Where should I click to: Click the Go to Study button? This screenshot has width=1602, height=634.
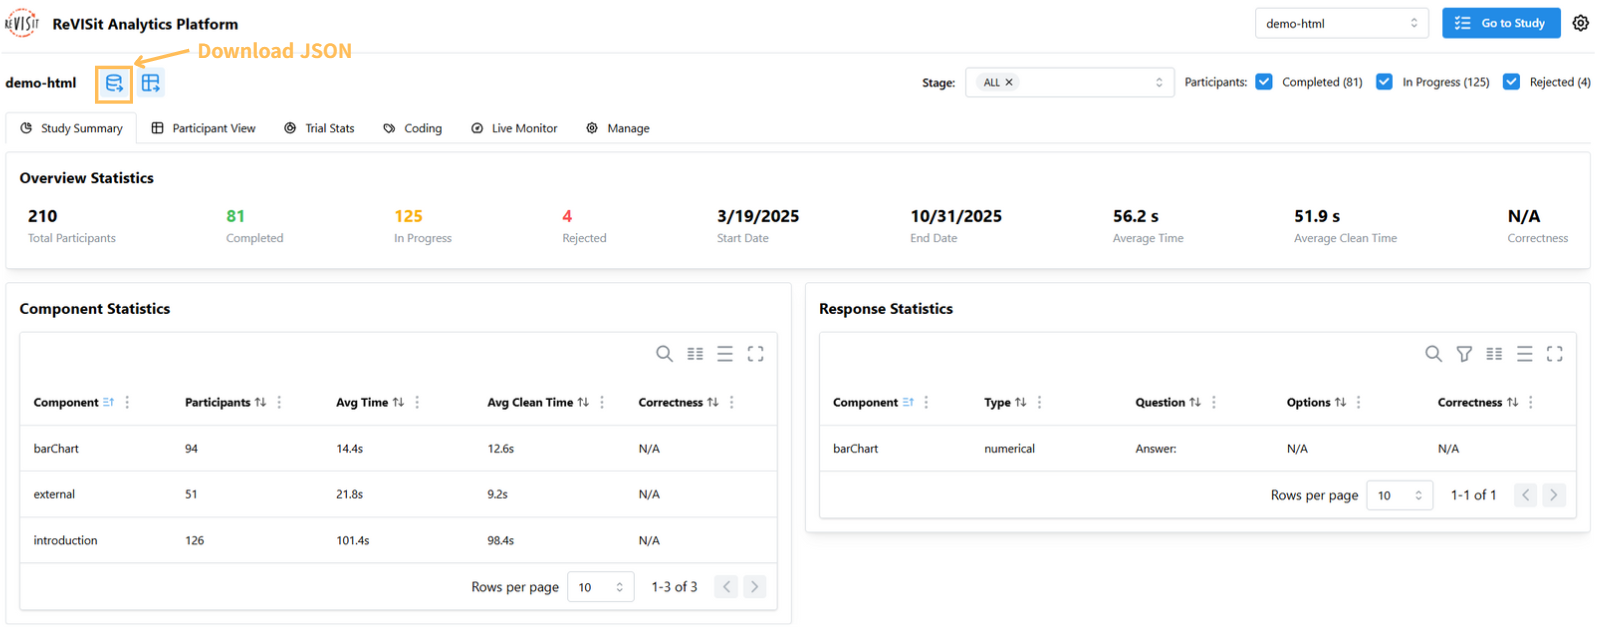coord(1500,23)
